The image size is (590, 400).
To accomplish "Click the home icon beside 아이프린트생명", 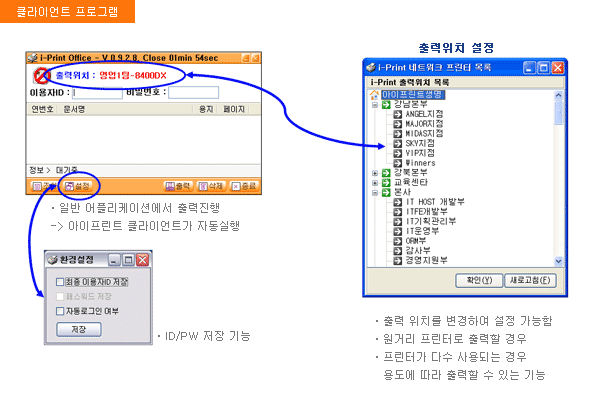I will click(x=374, y=94).
